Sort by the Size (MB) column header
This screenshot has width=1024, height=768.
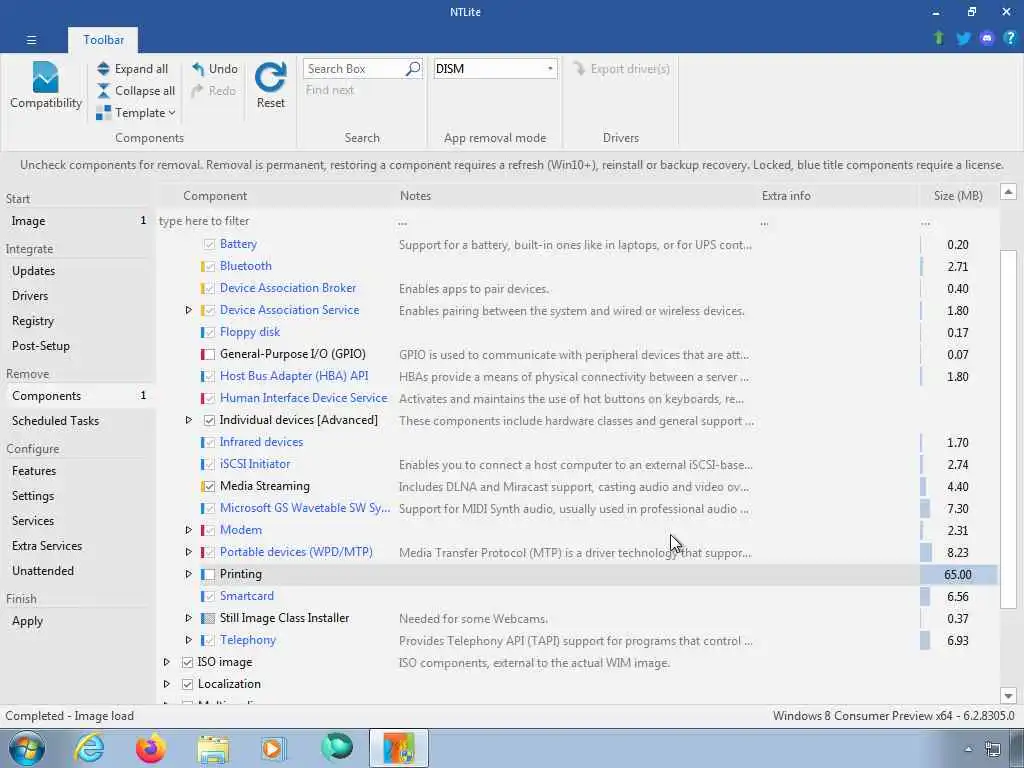(958, 196)
